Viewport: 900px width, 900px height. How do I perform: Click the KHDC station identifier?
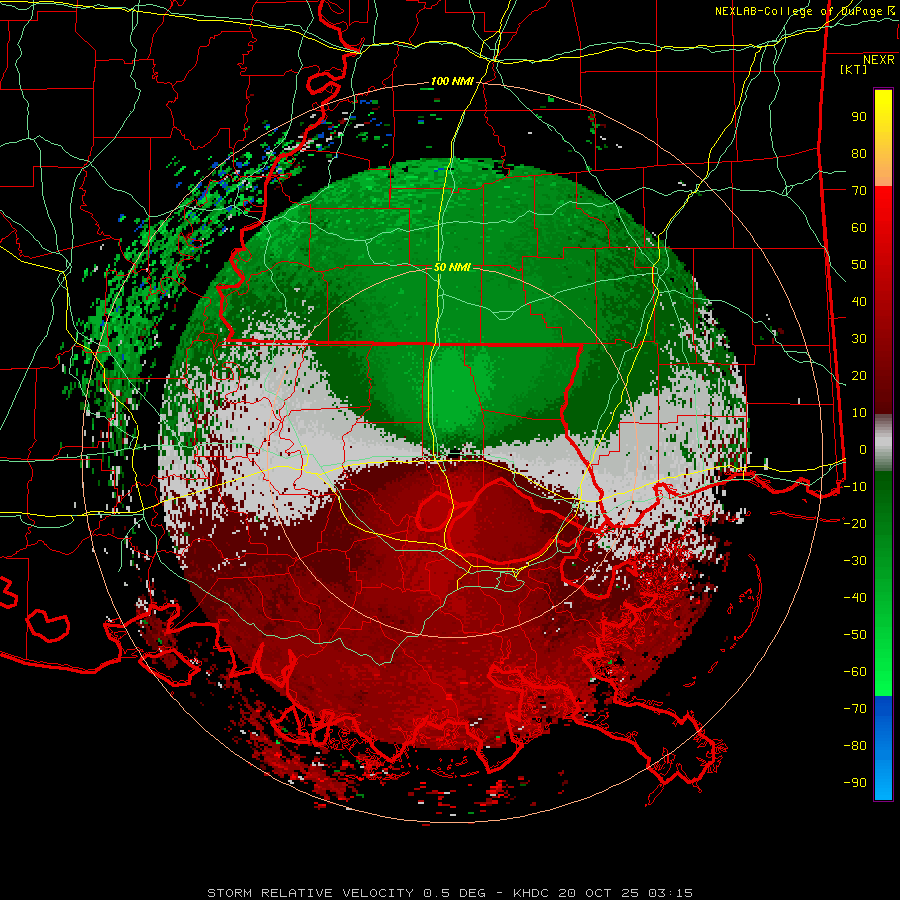[532, 893]
